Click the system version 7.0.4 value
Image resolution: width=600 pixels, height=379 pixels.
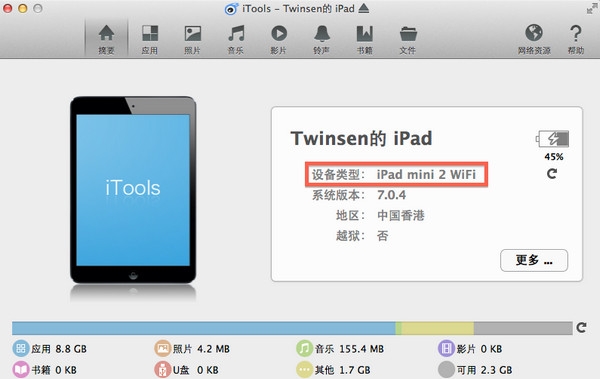[x=391, y=195]
